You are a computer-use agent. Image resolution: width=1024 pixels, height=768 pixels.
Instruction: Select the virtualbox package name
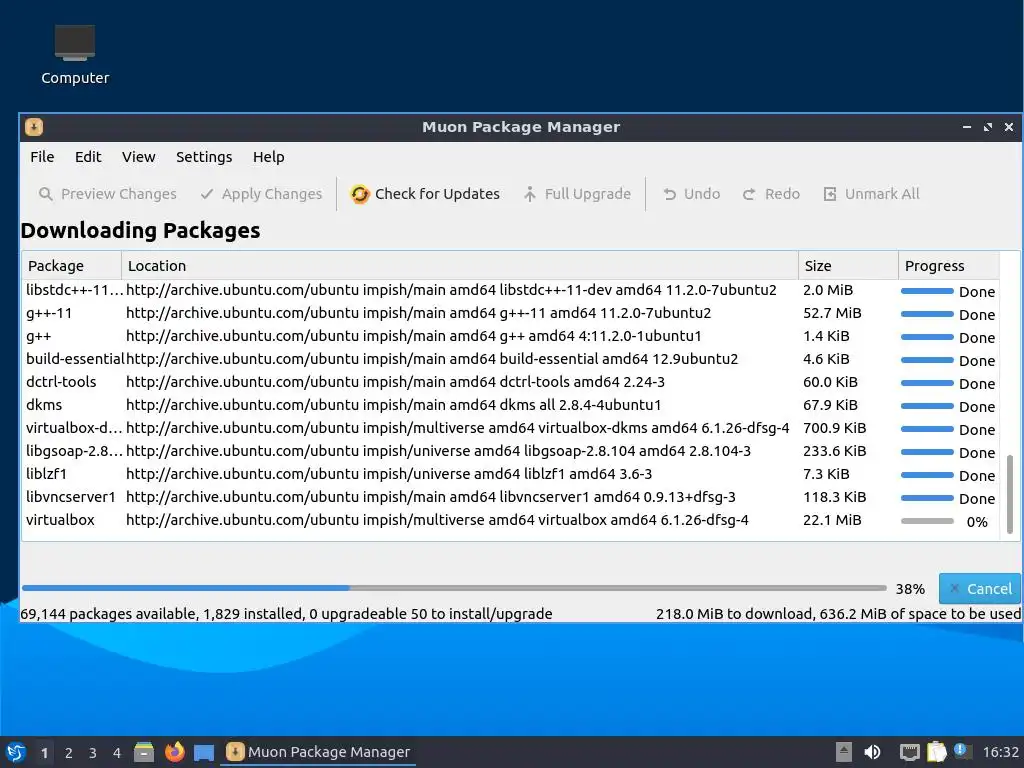pos(60,520)
